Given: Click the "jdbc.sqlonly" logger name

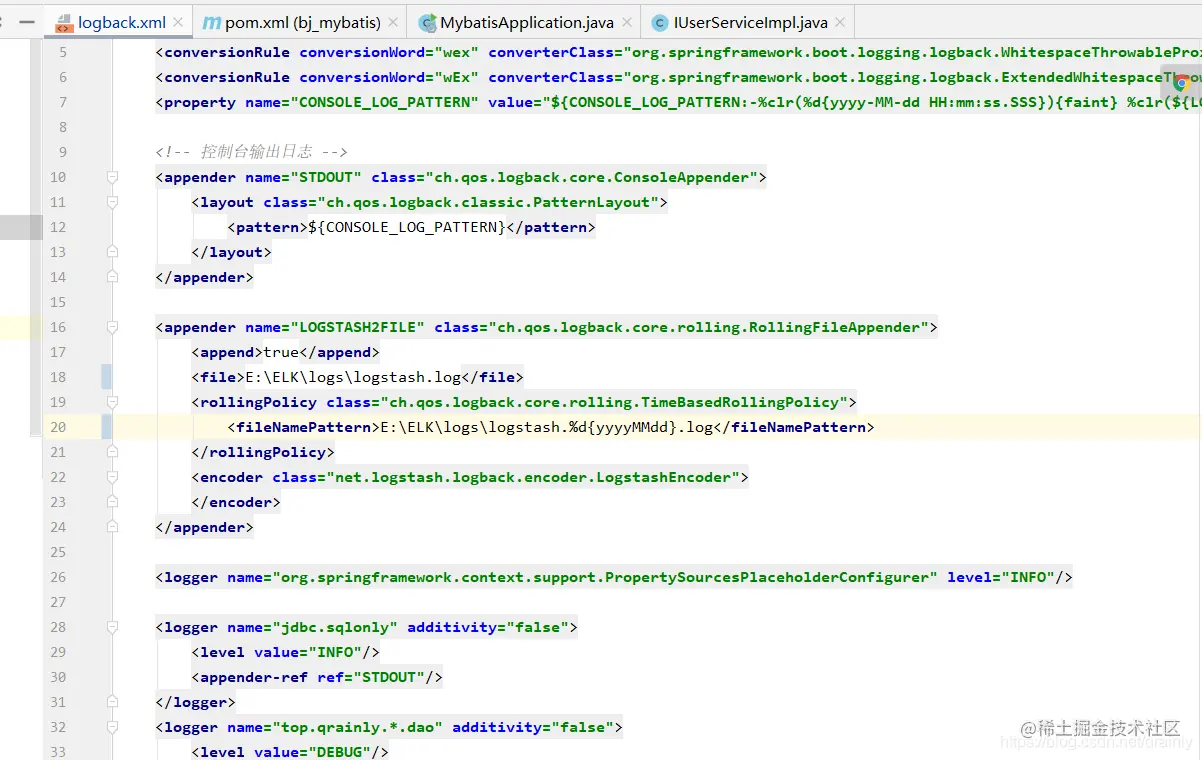Looking at the screenshot, I should pos(335,627).
